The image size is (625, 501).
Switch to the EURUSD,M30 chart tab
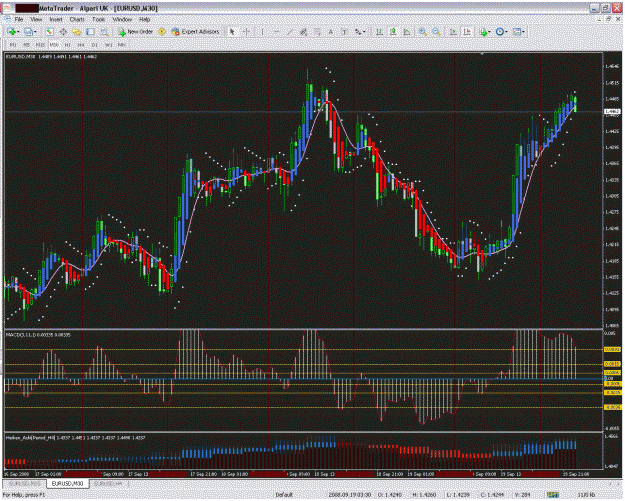click(x=67, y=483)
